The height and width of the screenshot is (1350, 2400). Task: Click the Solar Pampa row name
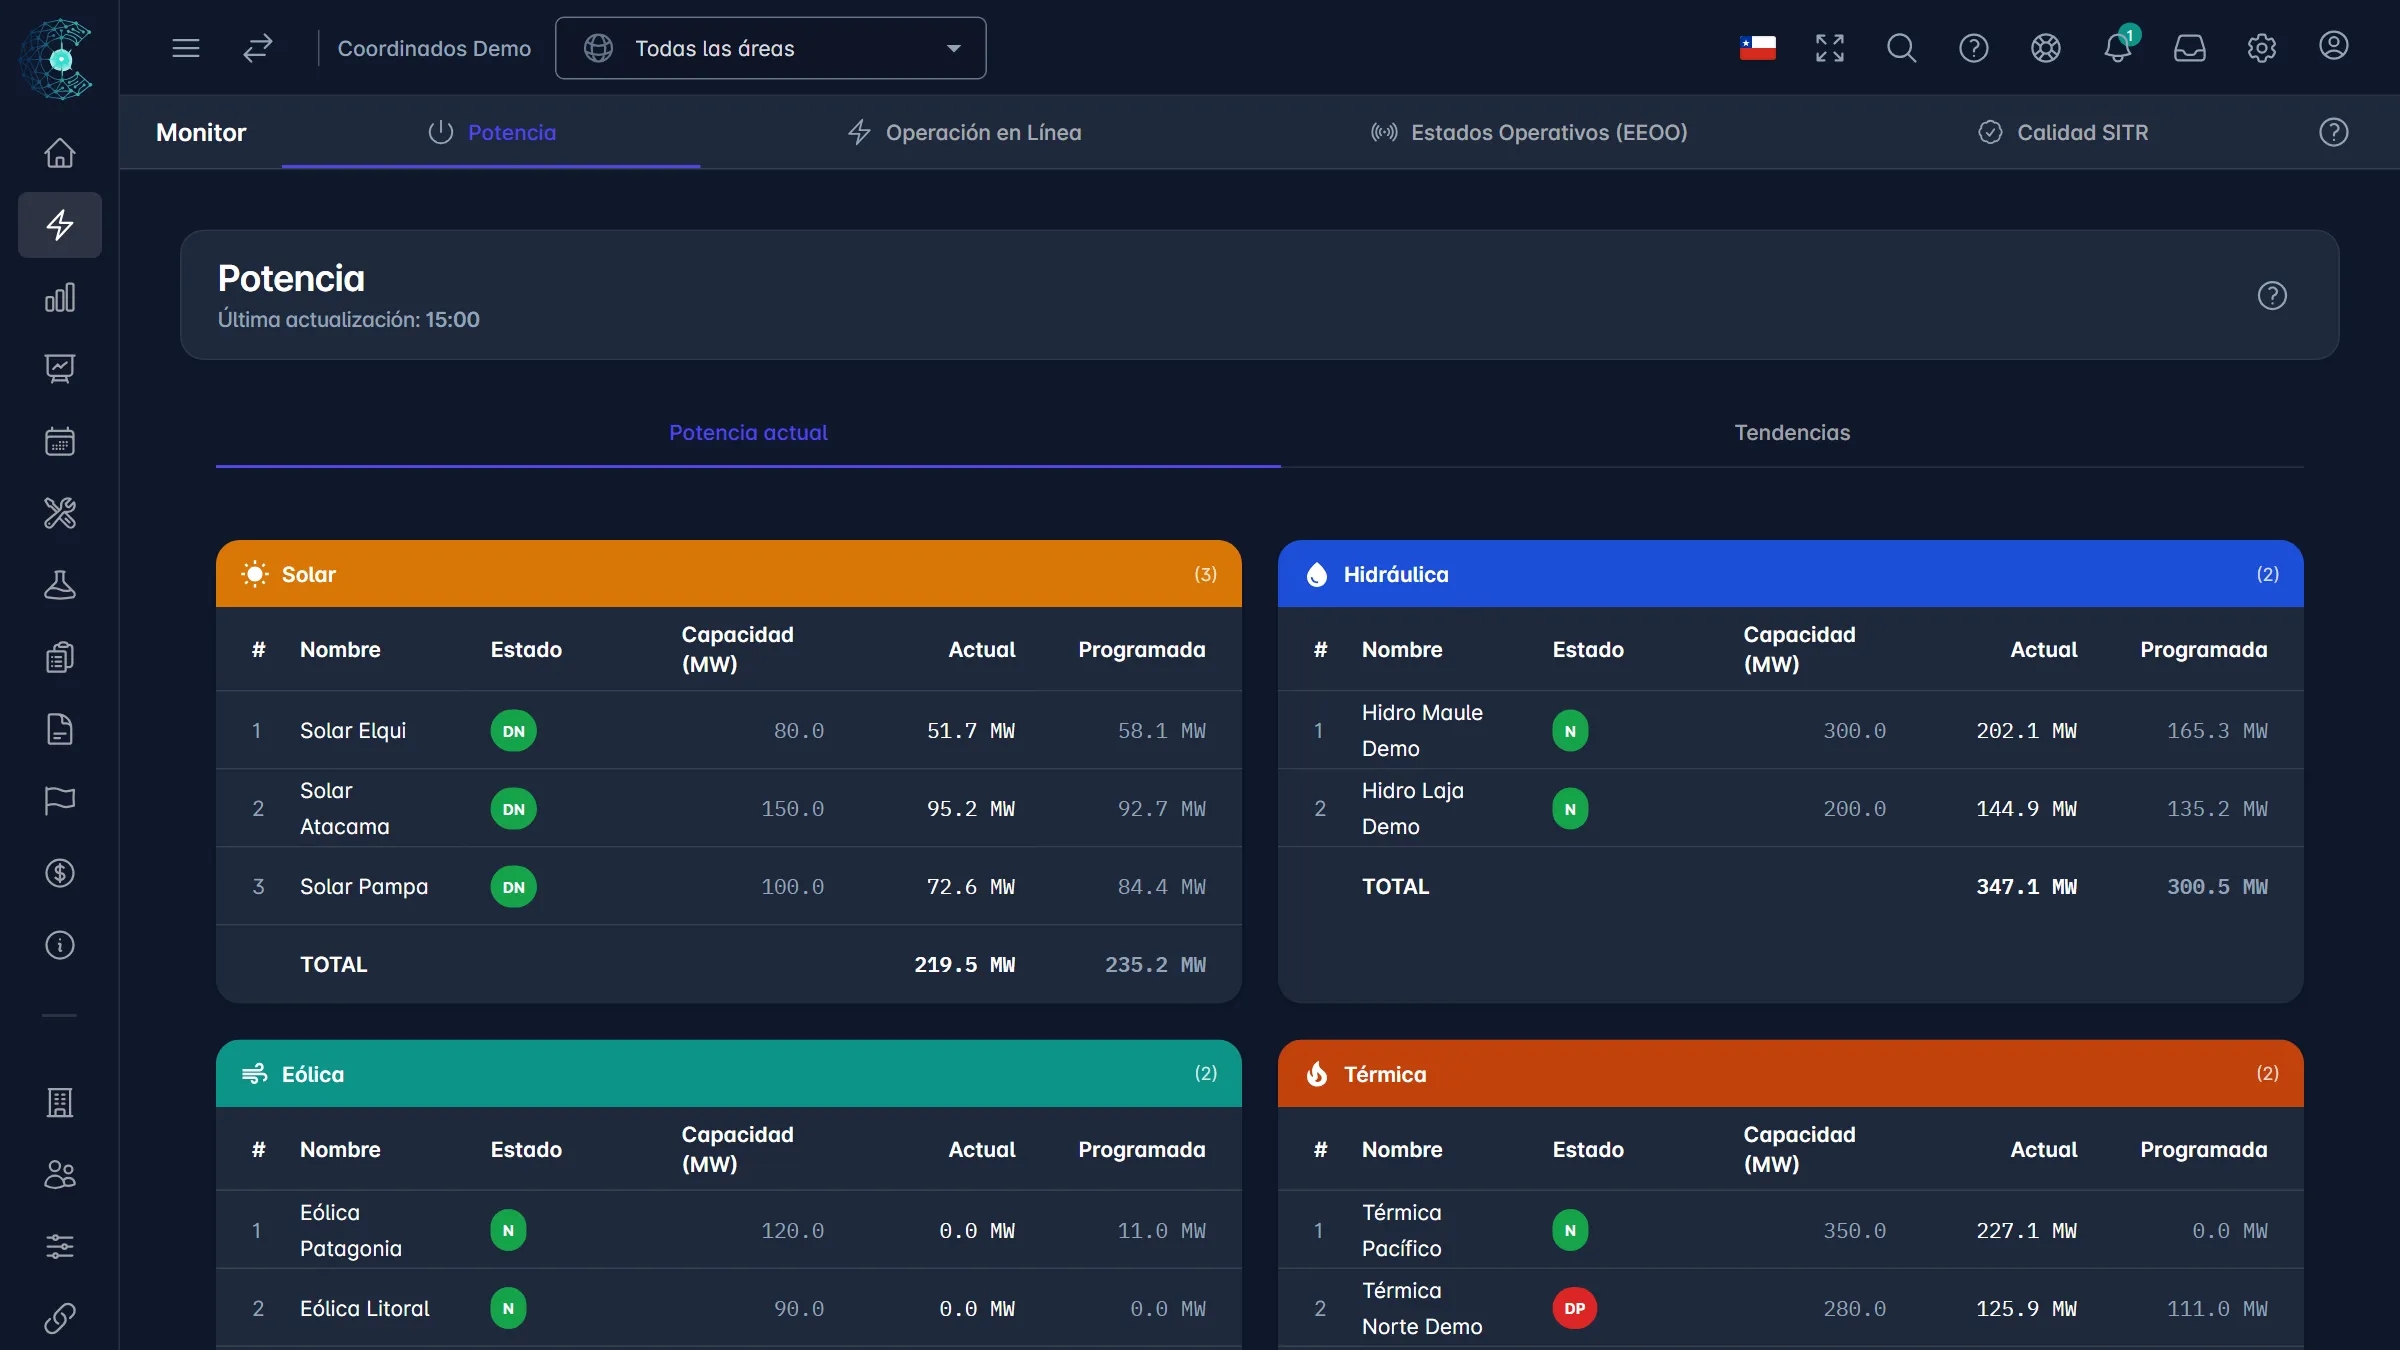pos(364,887)
